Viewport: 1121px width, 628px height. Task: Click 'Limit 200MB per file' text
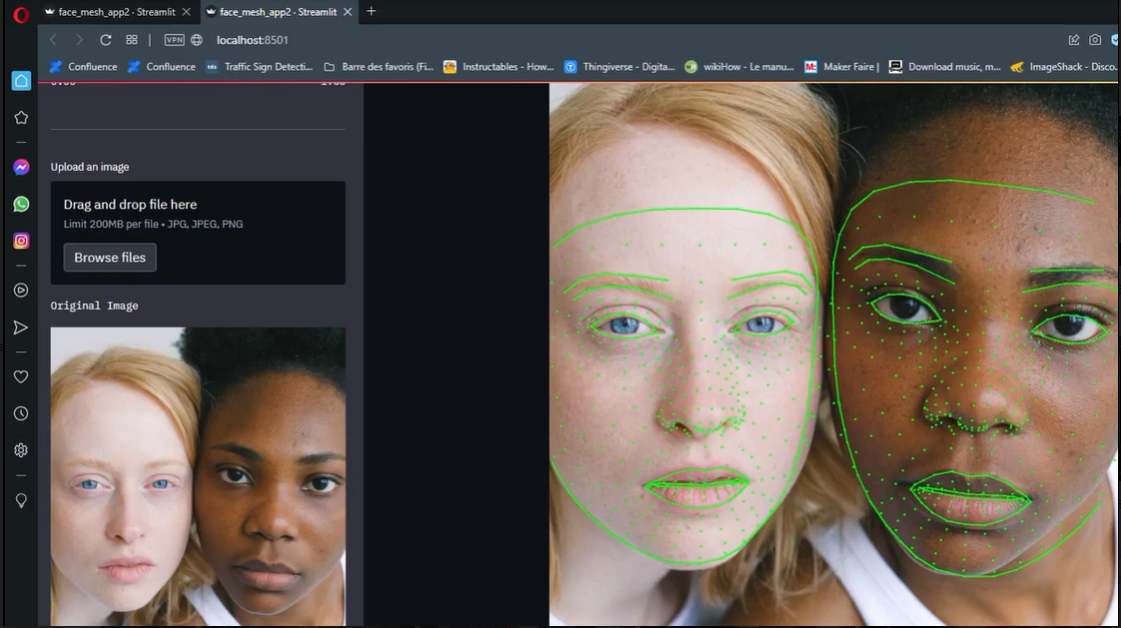click(112, 224)
